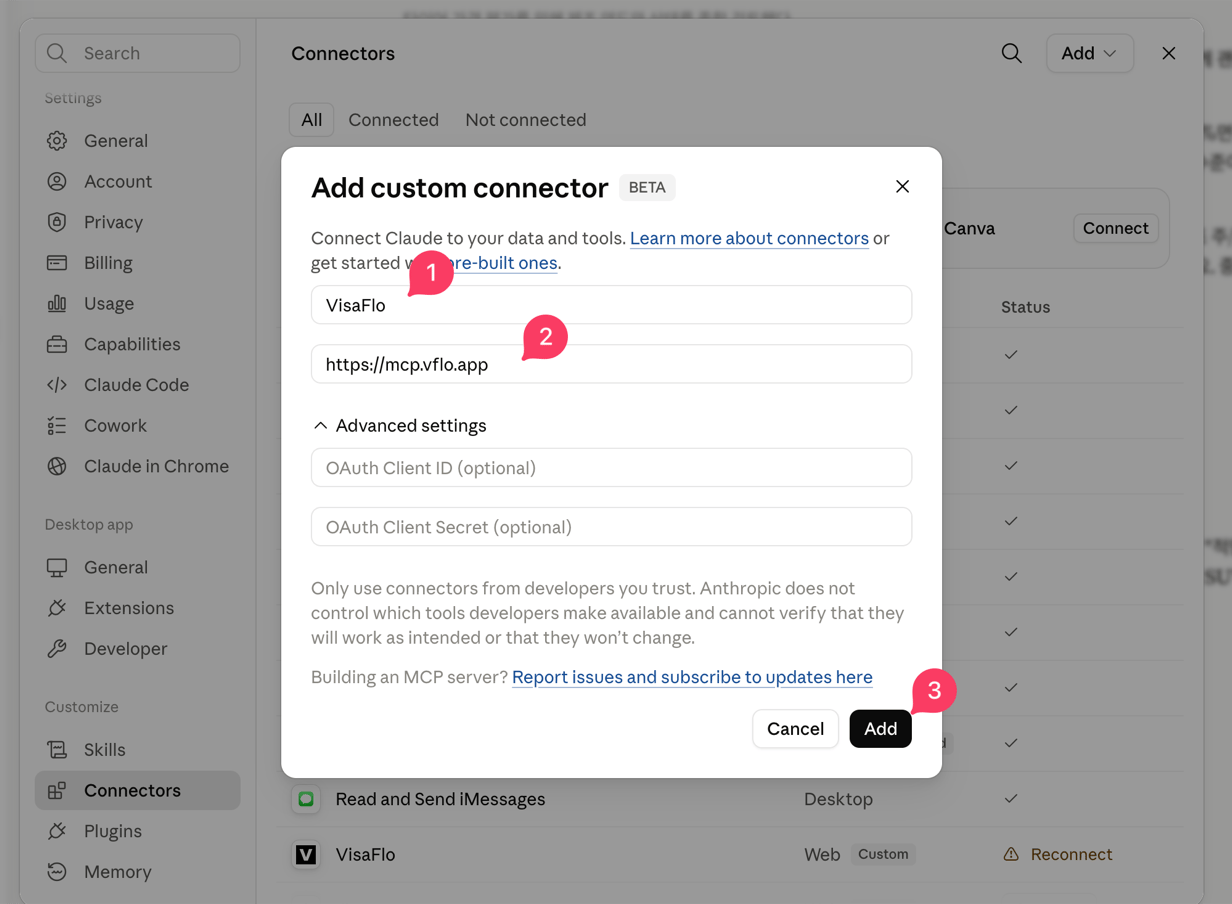This screenshot has width=1232, height=904.
Task: Click the Connect button for Canva
Action: (1116, 228)
